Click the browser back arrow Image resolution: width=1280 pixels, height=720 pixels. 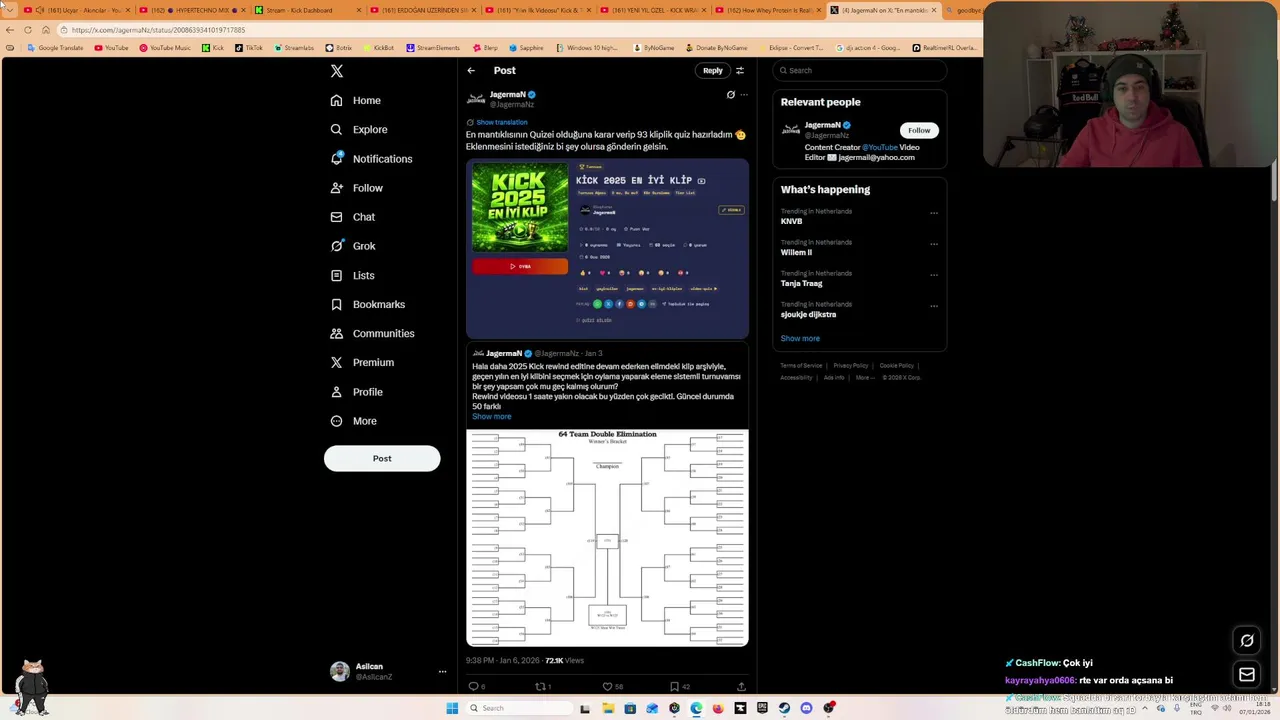coord(10,30)
